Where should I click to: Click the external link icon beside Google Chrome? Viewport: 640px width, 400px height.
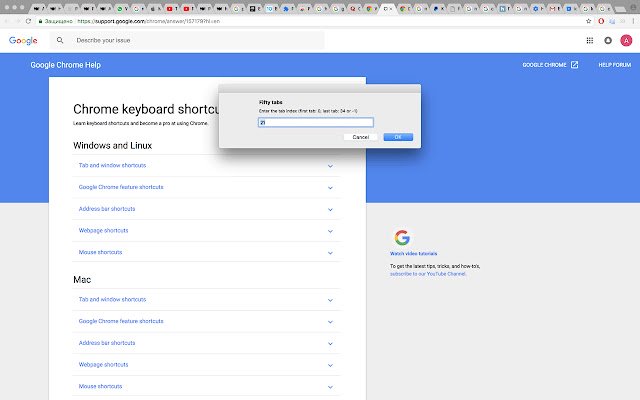click(574, 64)
